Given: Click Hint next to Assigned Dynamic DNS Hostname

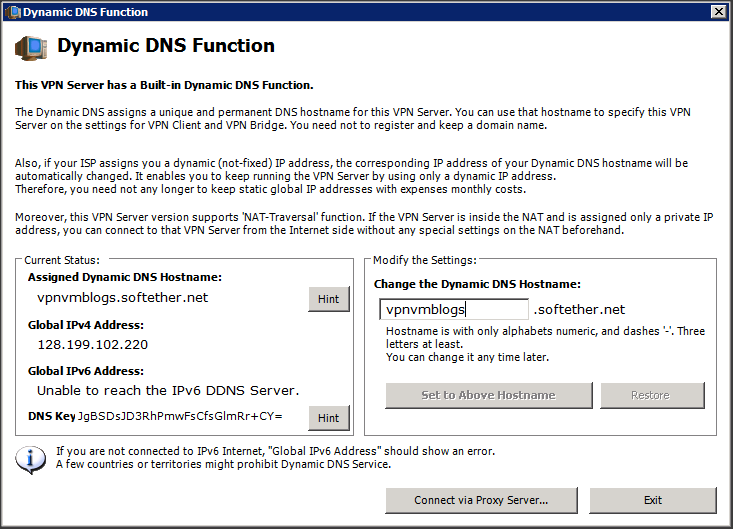Looking at the screenshot, I should click(329, 298).
